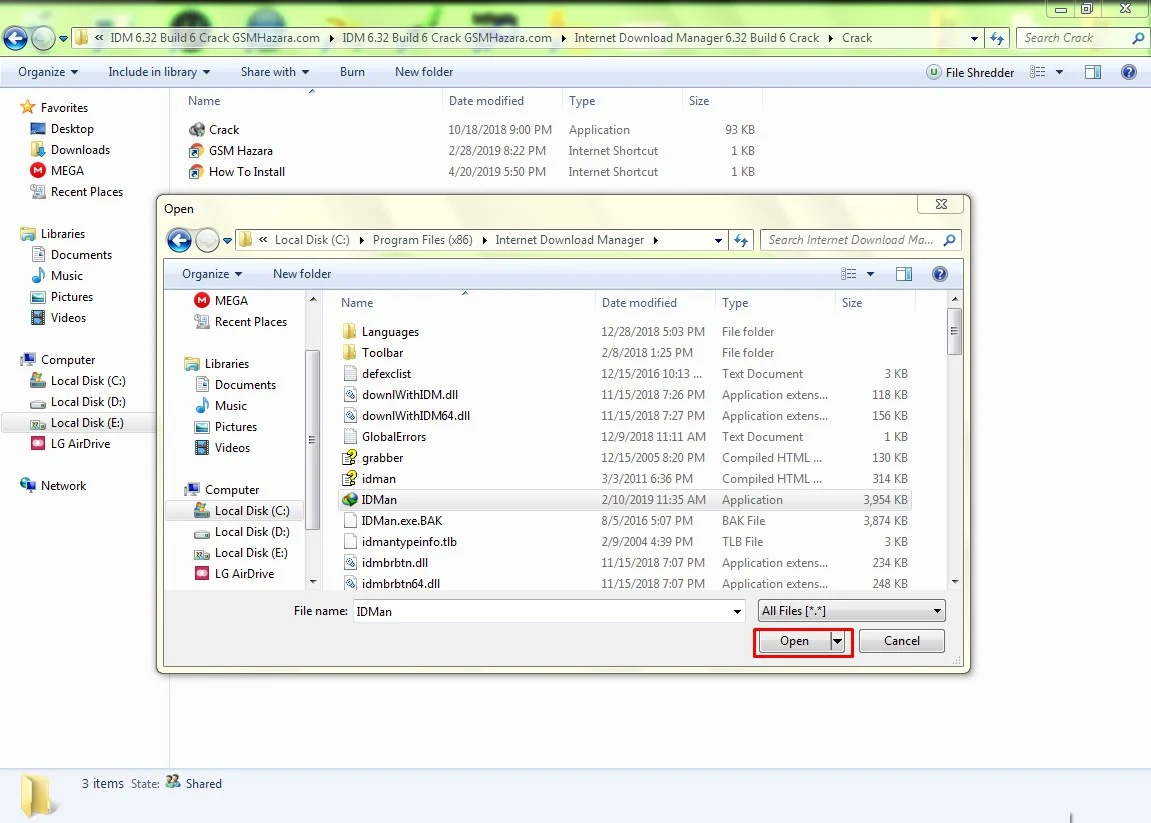This screenshot has width=1151, height=823.
Task: Open Include in library menu
Action: tap(159, 72)
